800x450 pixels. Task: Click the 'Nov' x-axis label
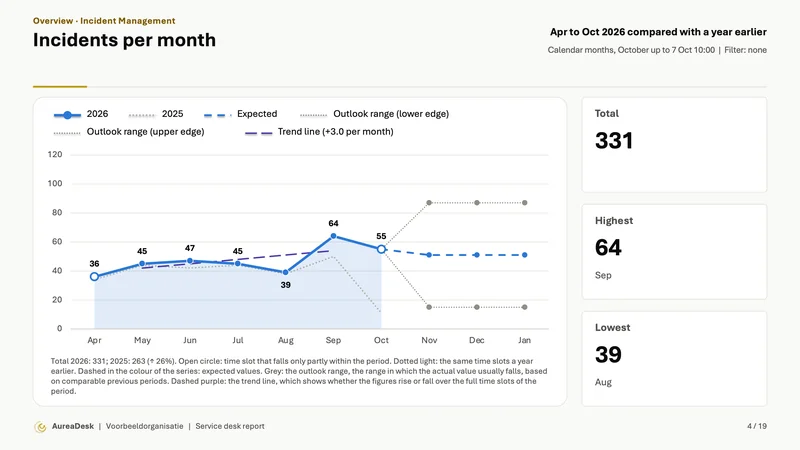[429, 340]
